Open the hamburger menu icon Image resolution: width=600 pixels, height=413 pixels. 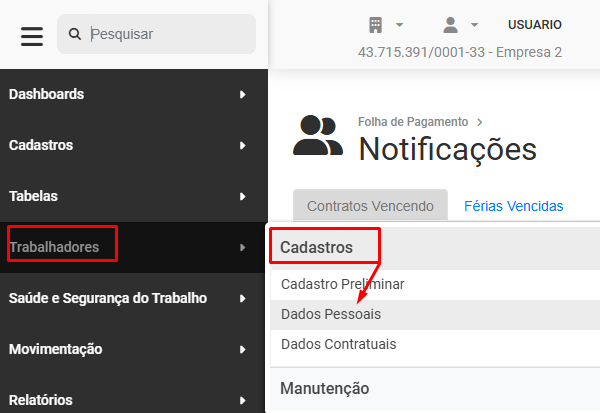(x=32, y=36)
